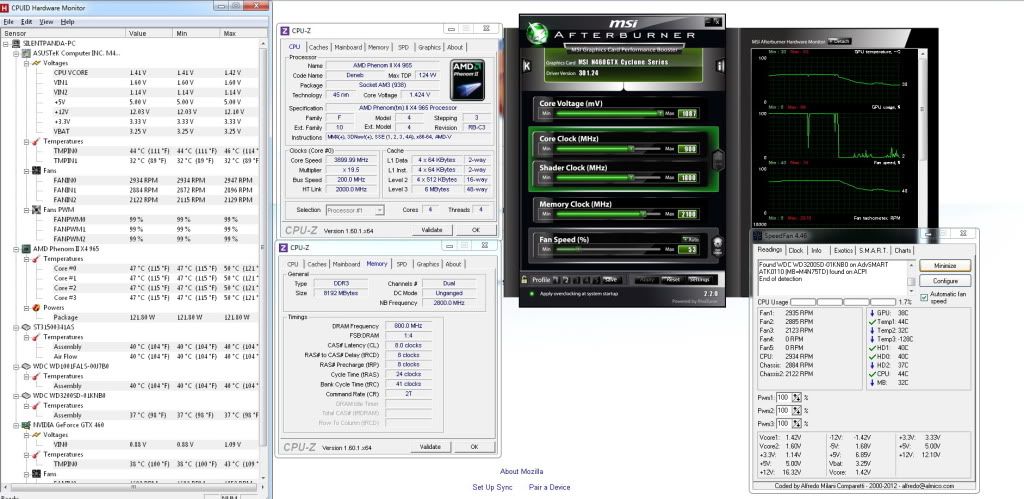Viewport: 1024px width, 499px height.
Task: Open the View menu in HWMonitor
Action: coord(46,22)
